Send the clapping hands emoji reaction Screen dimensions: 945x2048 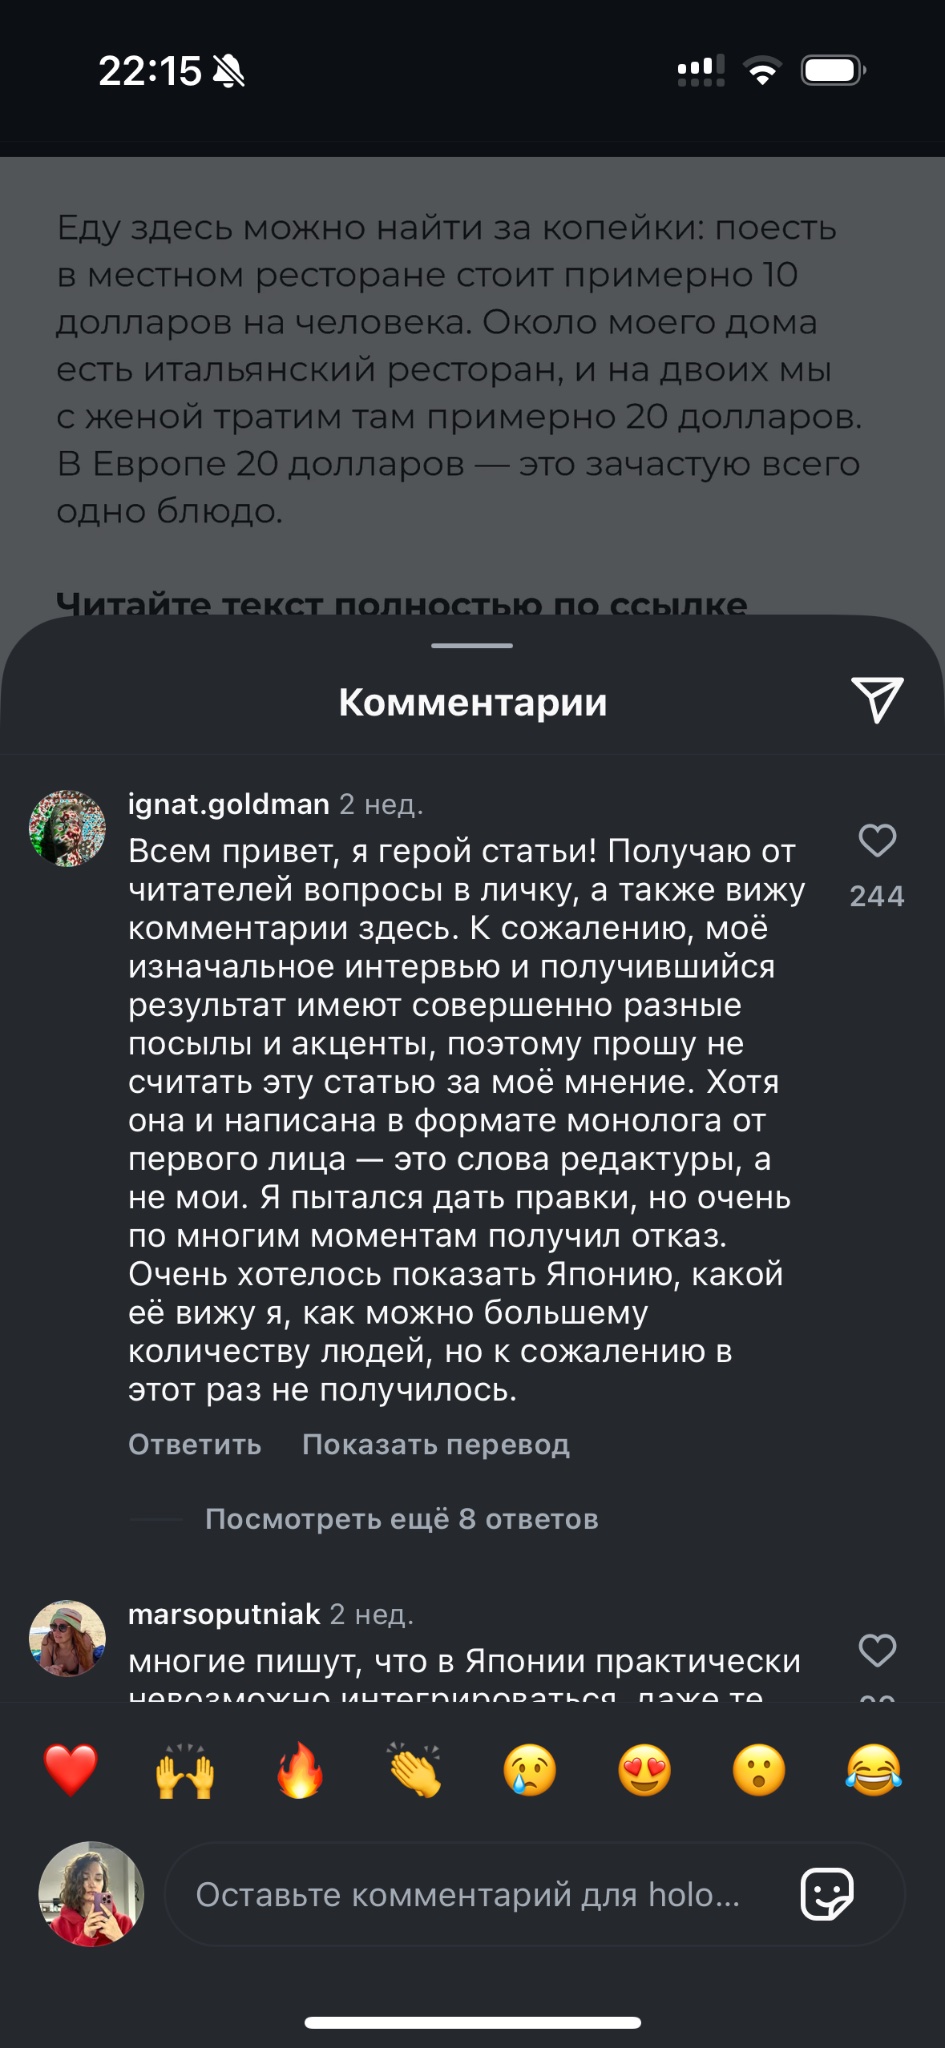[x=415, y=1771]
